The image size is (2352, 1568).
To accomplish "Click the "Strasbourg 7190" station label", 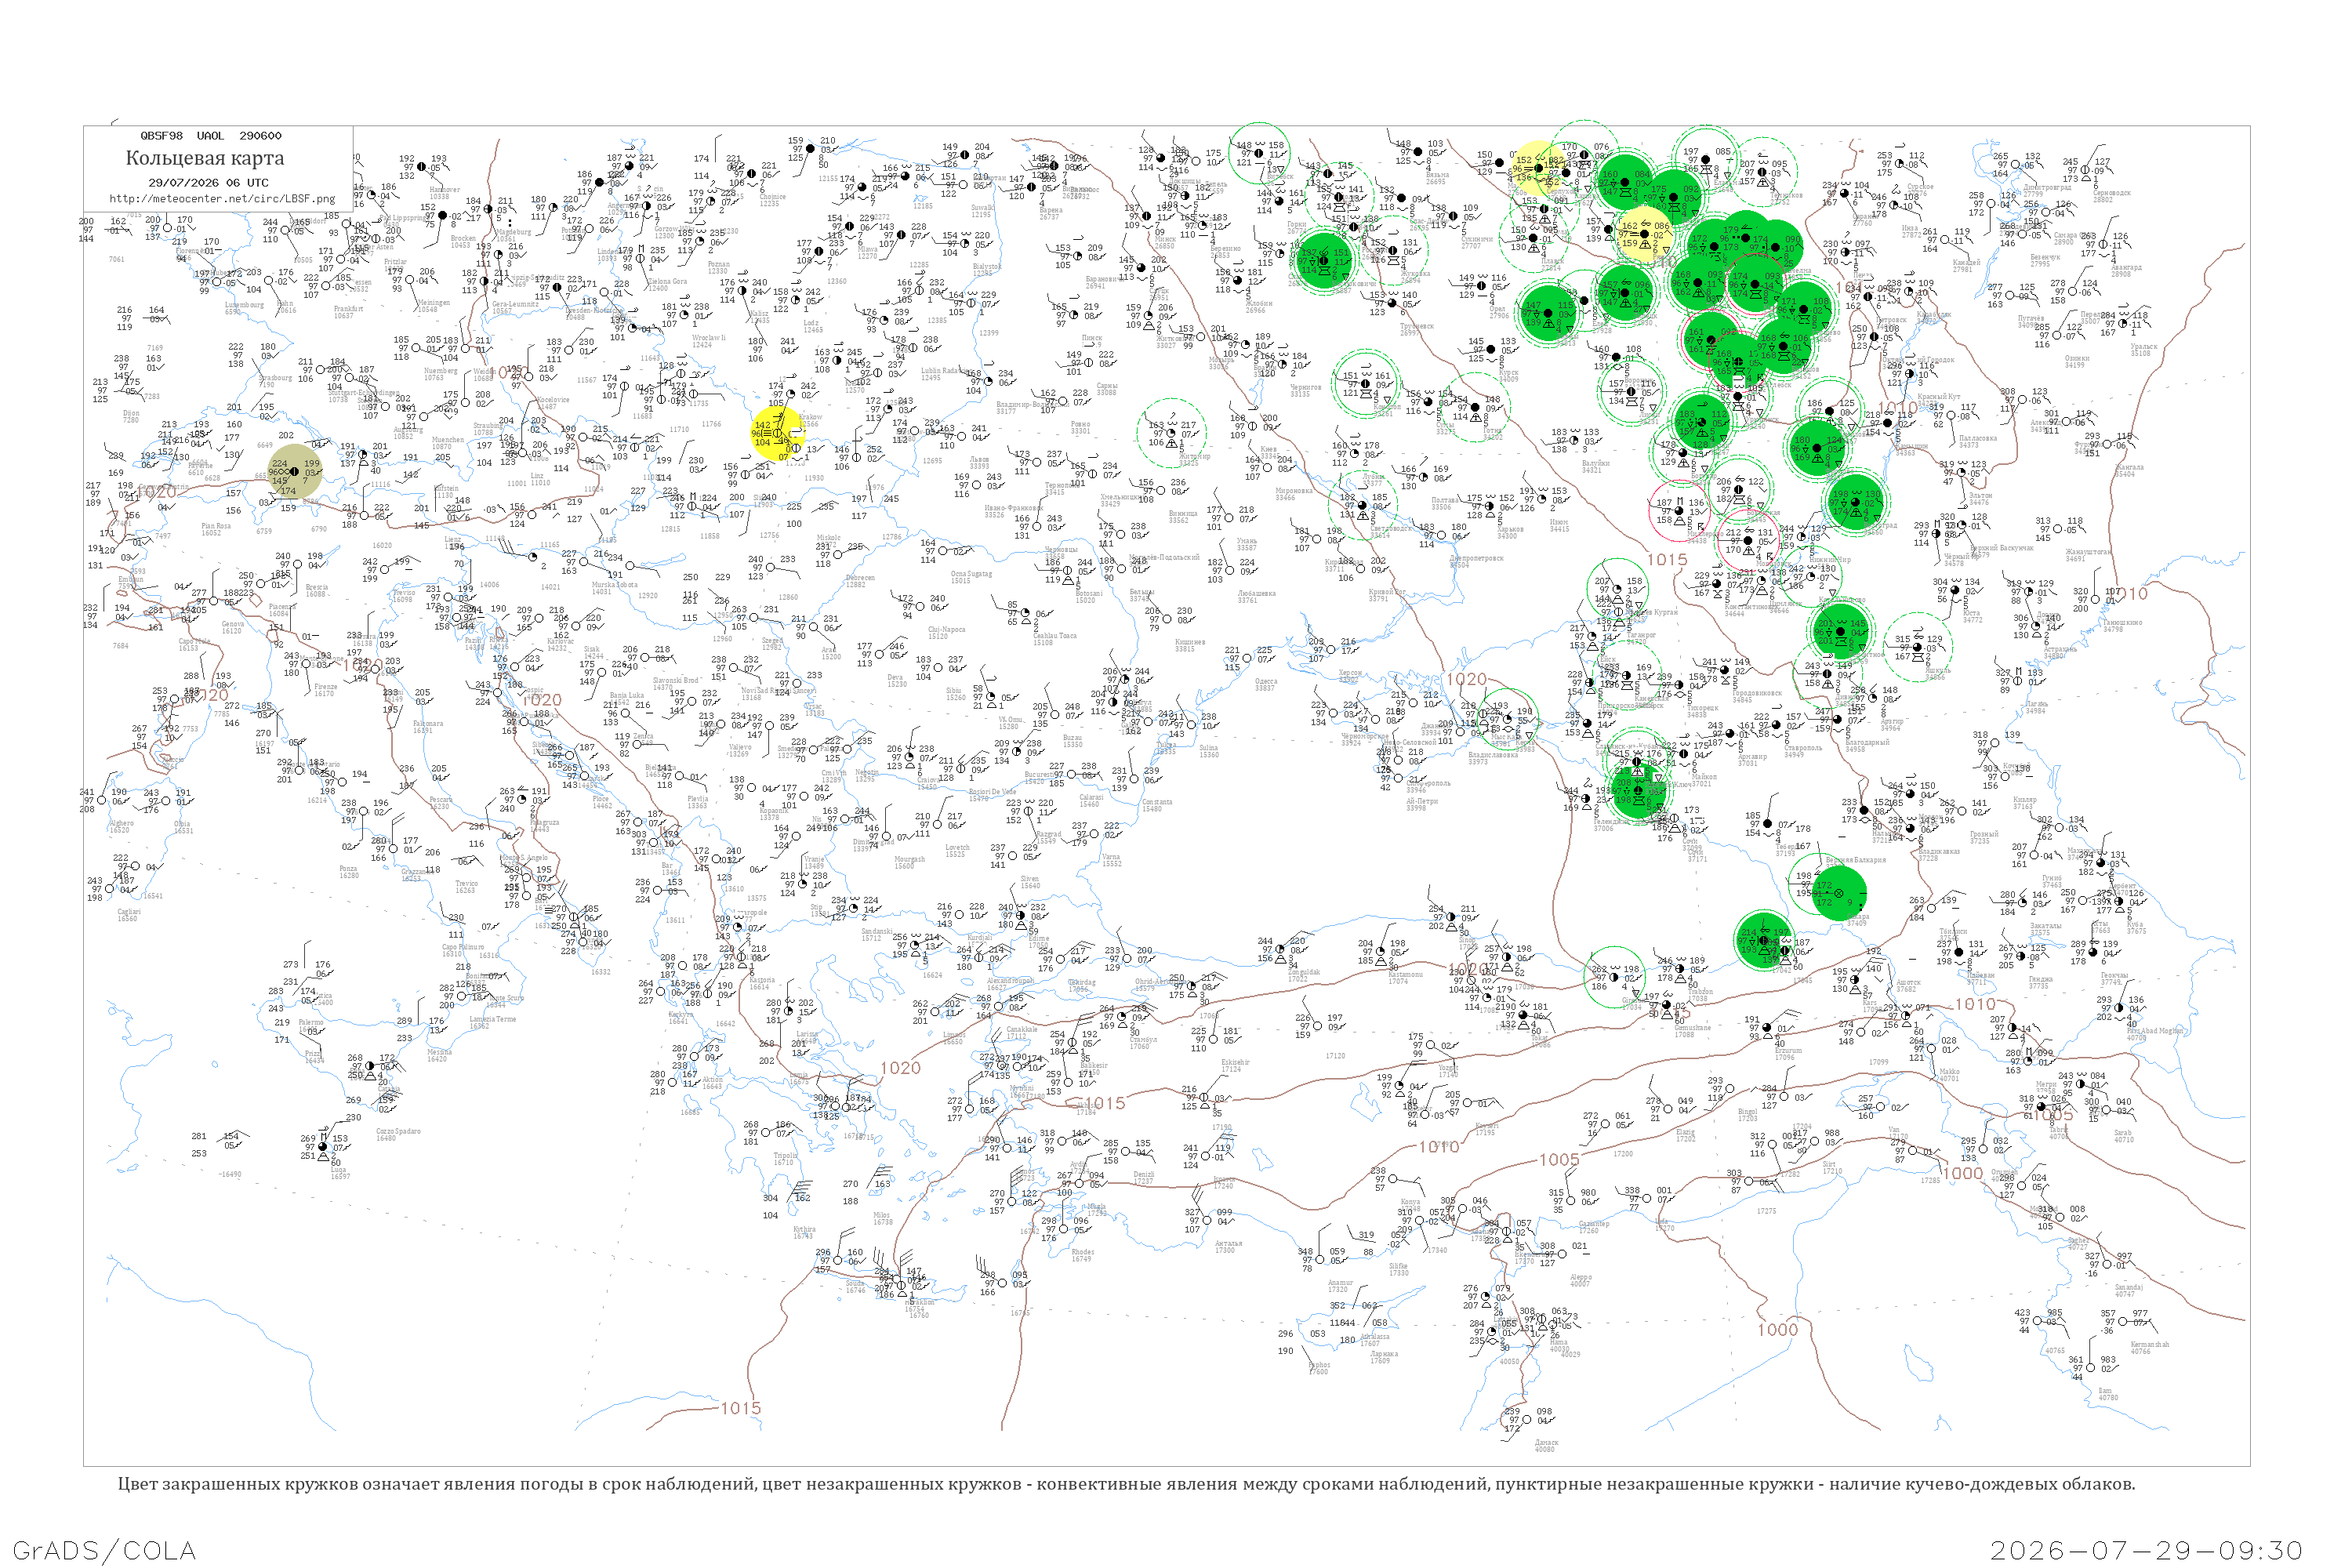I will [x=274, y=381].
